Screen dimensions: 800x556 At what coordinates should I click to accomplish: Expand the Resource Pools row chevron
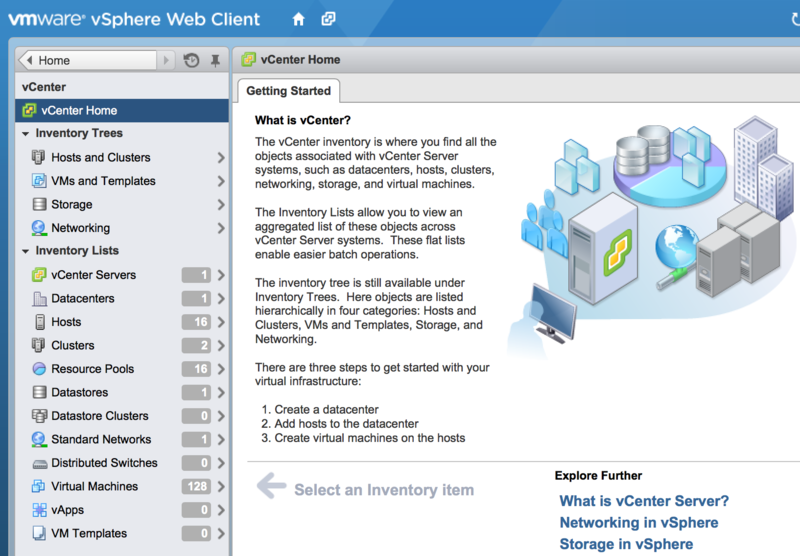(221, 369)
